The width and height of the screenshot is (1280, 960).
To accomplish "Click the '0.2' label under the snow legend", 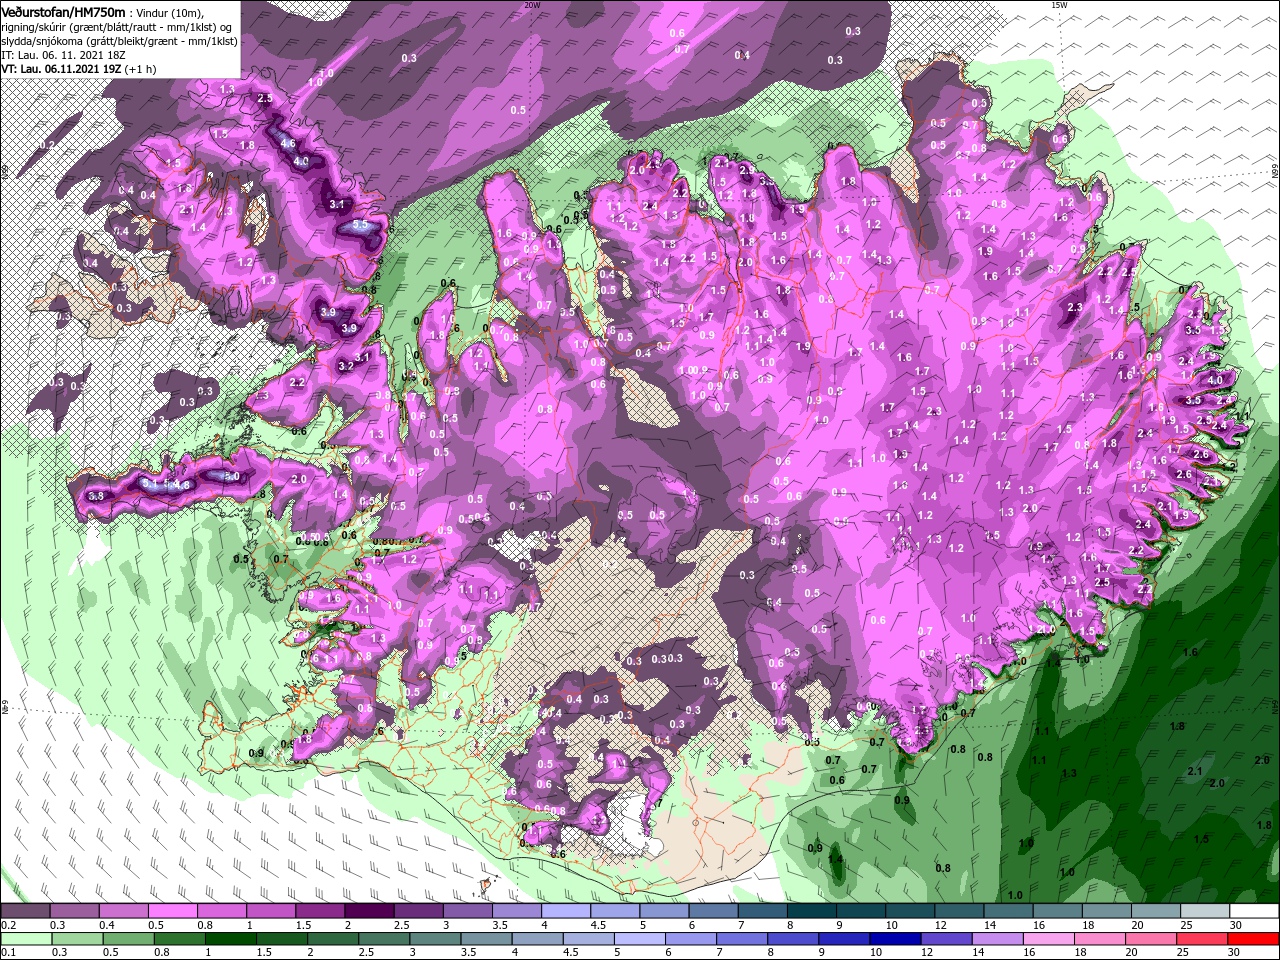I will 9,925.
